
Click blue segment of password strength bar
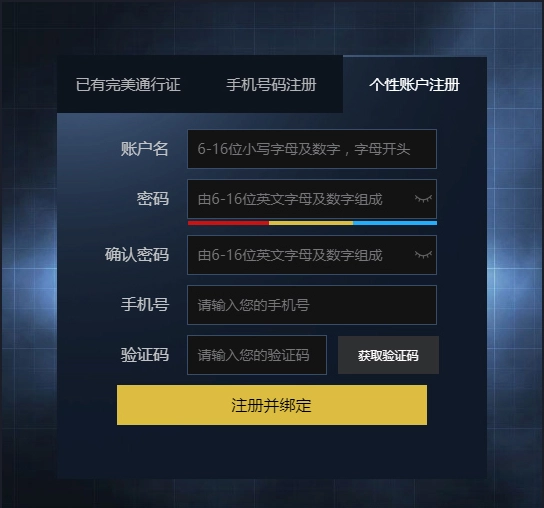pyautogui.click(x=395, y=223)
